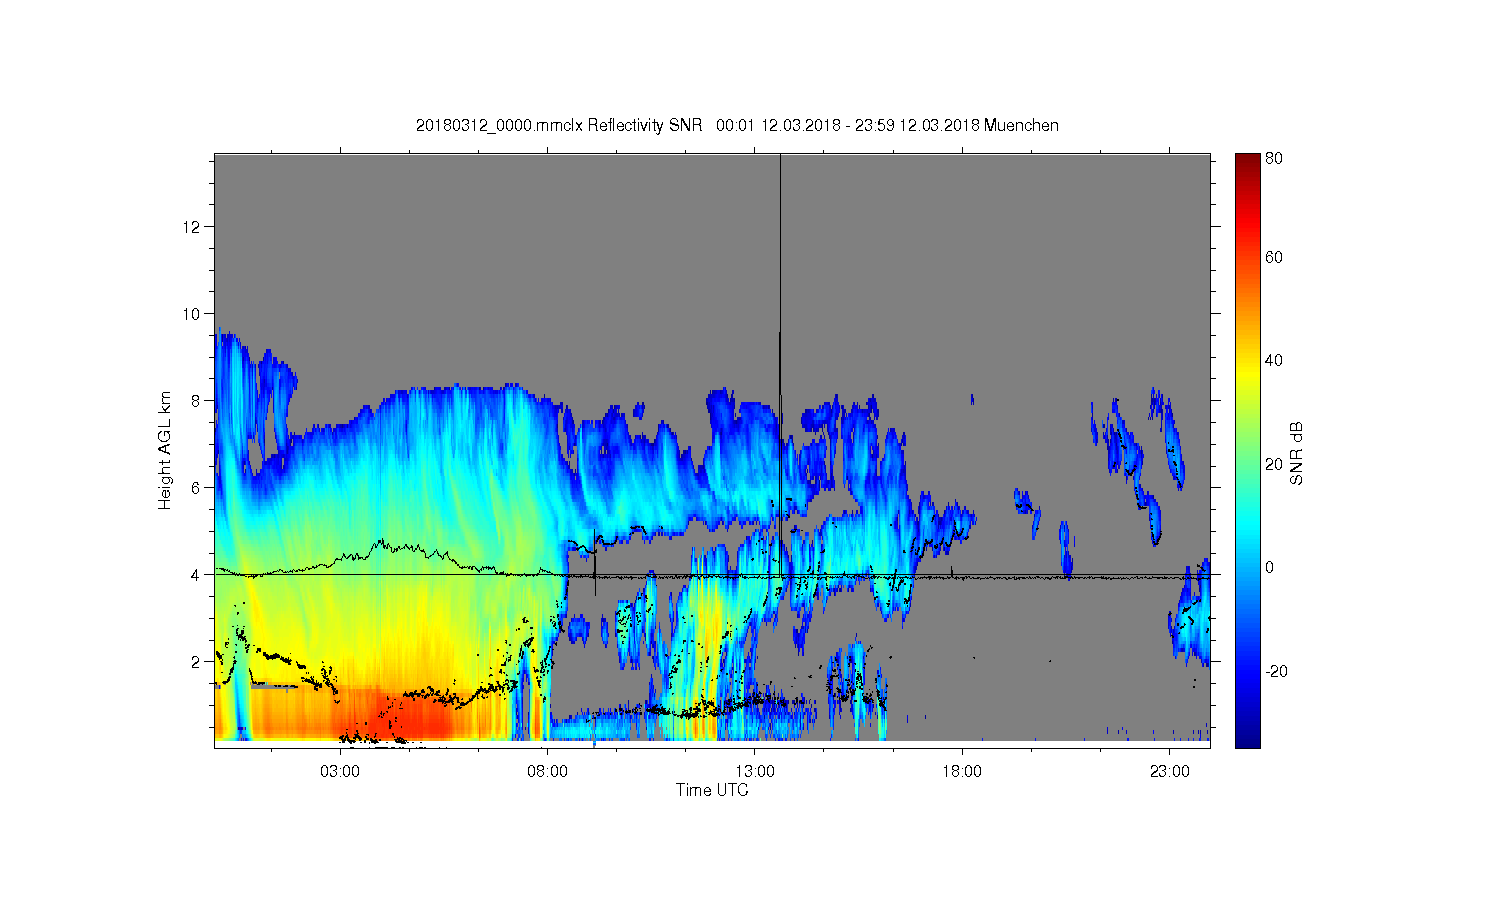Click the 18:00 time tick label
The width and height of the screenshot is (1500, 900).
click(963, 772)
